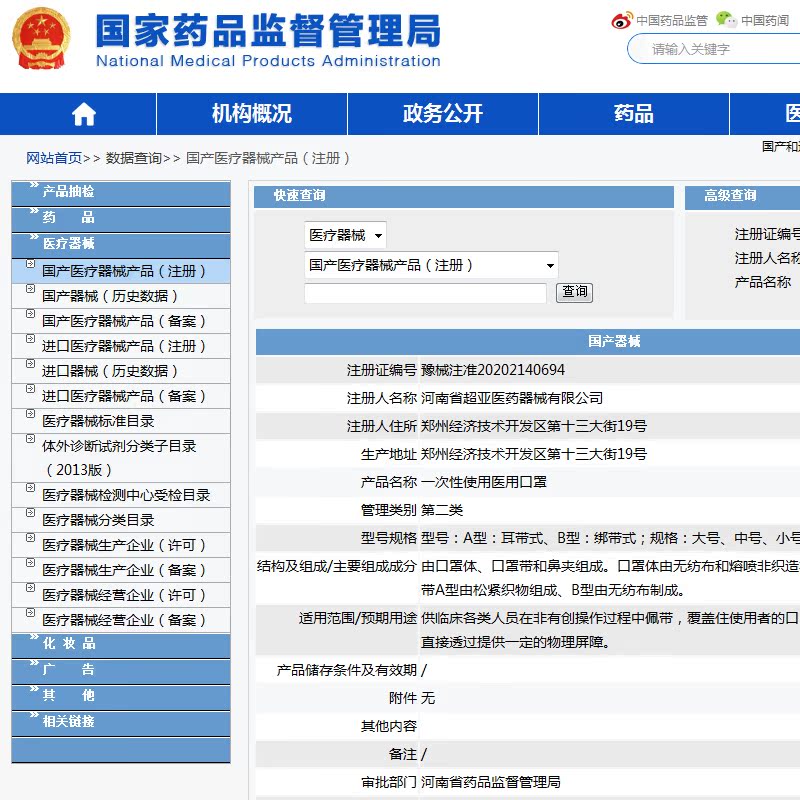Click arrow icon beside 医疗器械生产企业（许可）
The image size is (800, 800).
click(x=31, y=538)
